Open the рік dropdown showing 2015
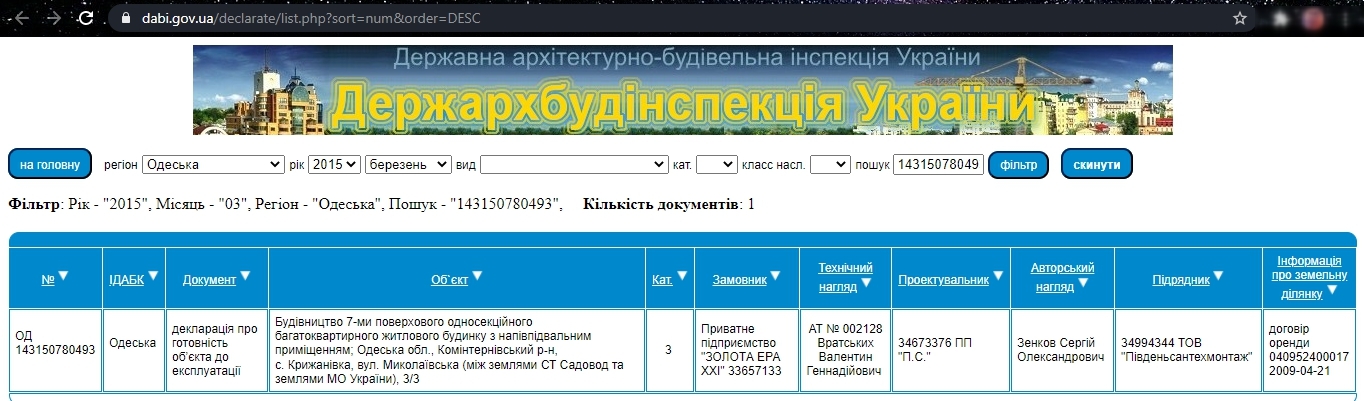The image size is (1364, 401). pyautogui.click(x=335, y=164)
